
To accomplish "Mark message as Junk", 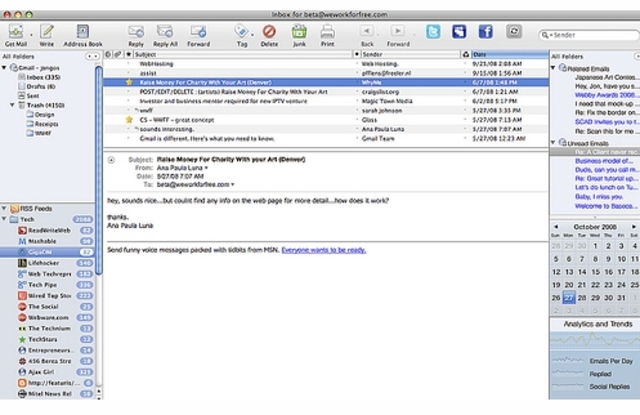I will [x=299, y=31].
